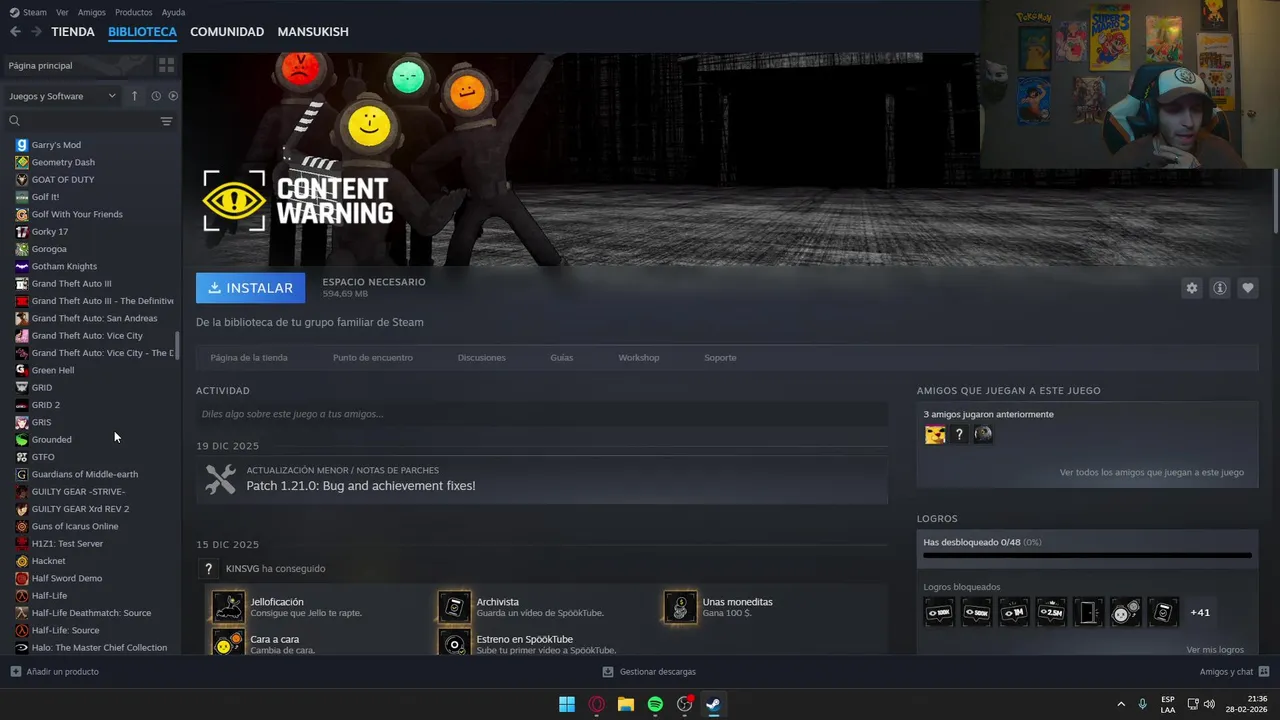1280x720 pixels.
Task: Open the Soporte link
Action: (720, 358)
